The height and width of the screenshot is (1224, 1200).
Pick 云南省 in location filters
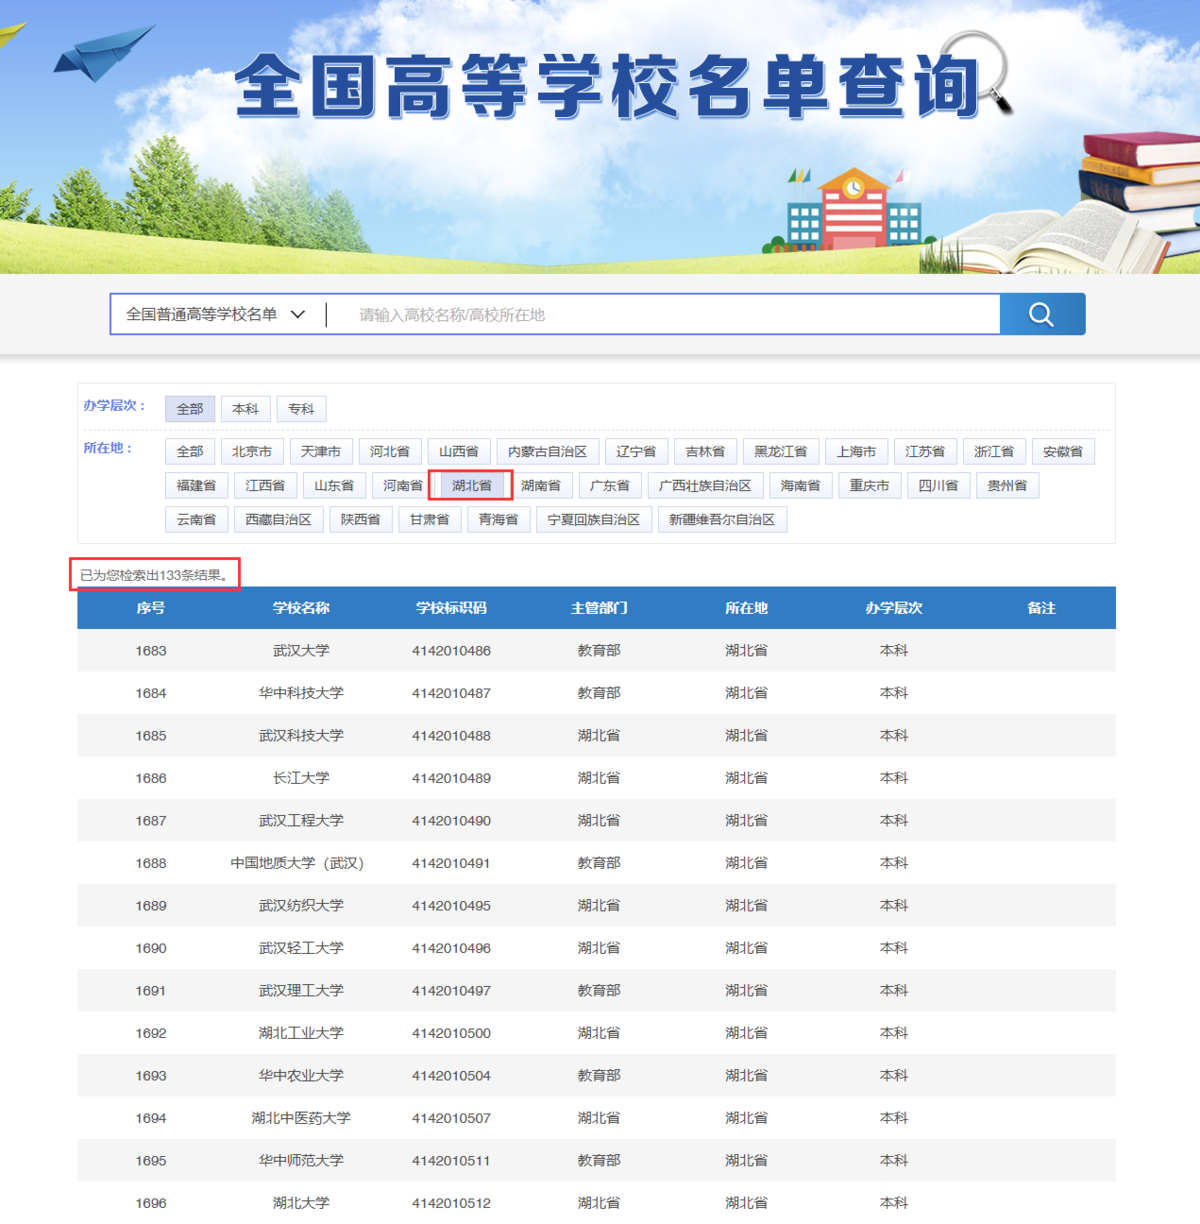click(196, 520)
